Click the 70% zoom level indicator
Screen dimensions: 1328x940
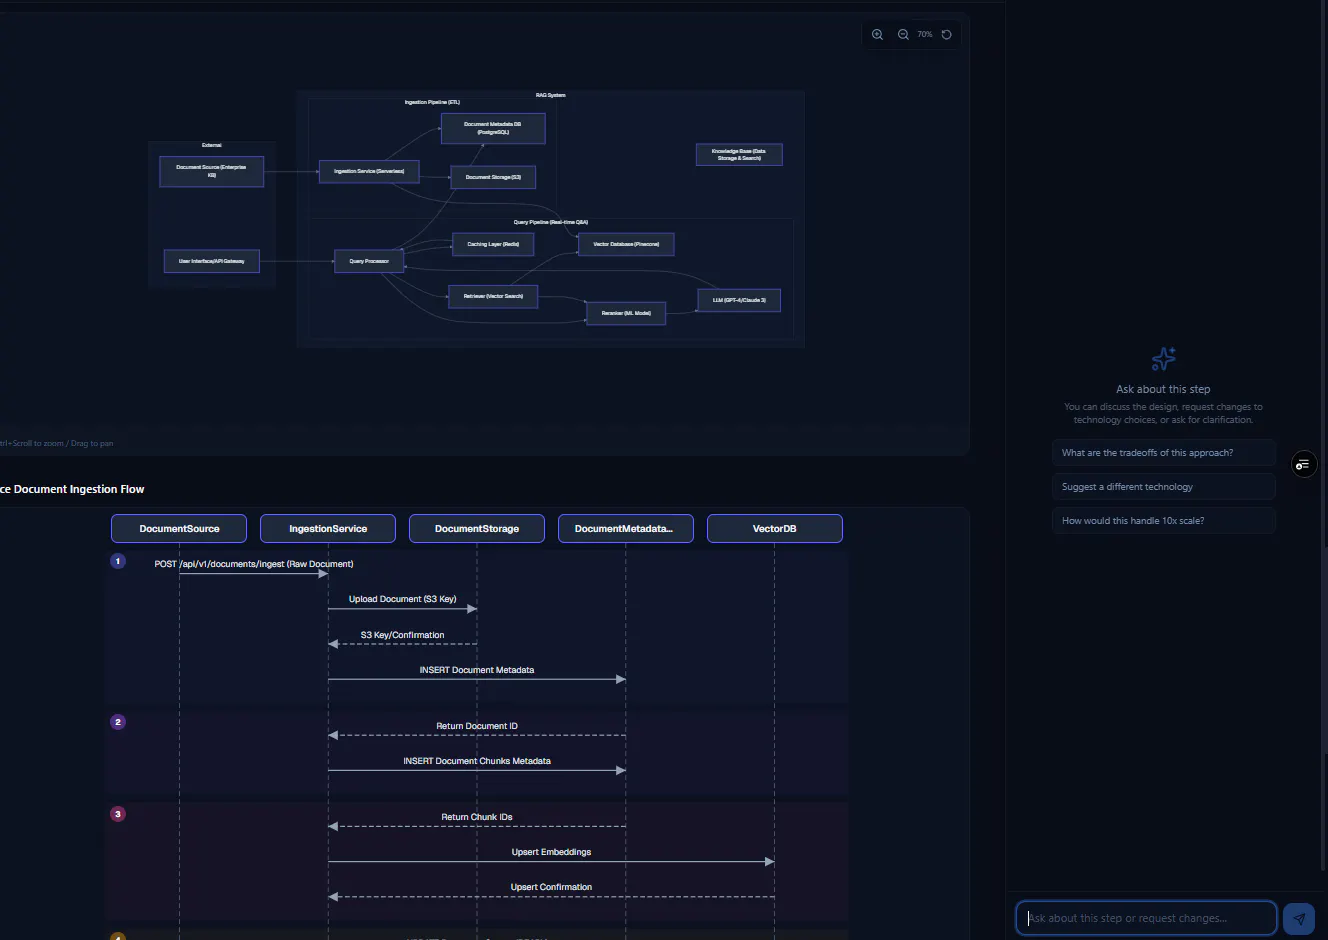point(925,34)
